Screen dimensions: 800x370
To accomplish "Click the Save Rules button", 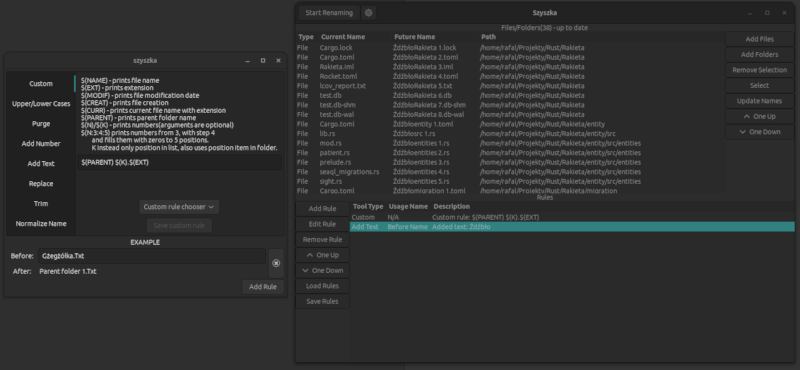I will [322, 302].
